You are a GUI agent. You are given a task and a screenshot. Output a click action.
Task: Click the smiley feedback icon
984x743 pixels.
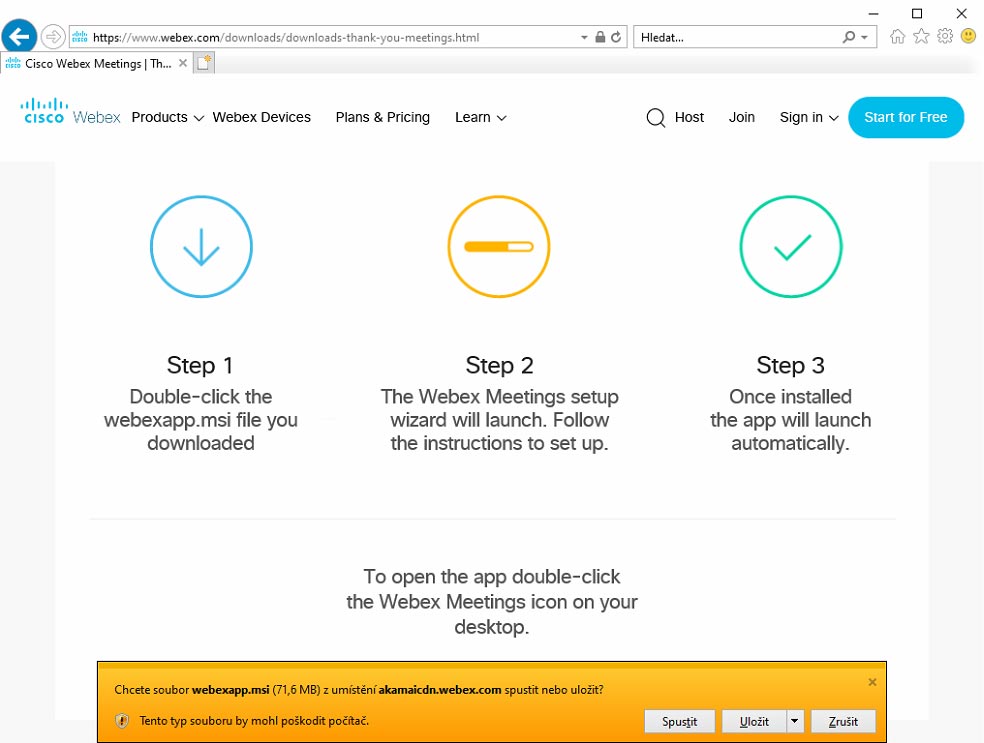968,36
